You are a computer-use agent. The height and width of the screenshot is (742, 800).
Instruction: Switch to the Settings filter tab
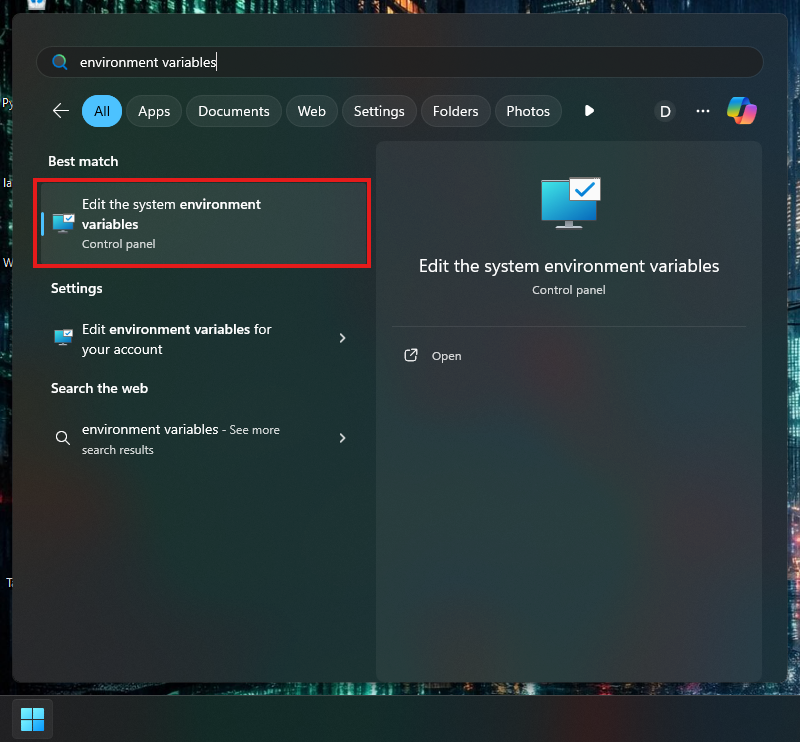click(379, 111)
